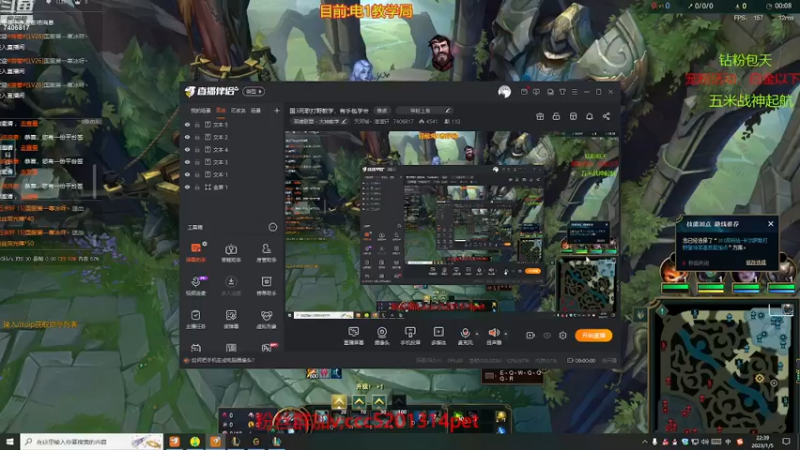Edit the stream category tag with pencil
Screen dimensions: 800x450
tap(320, 121)
